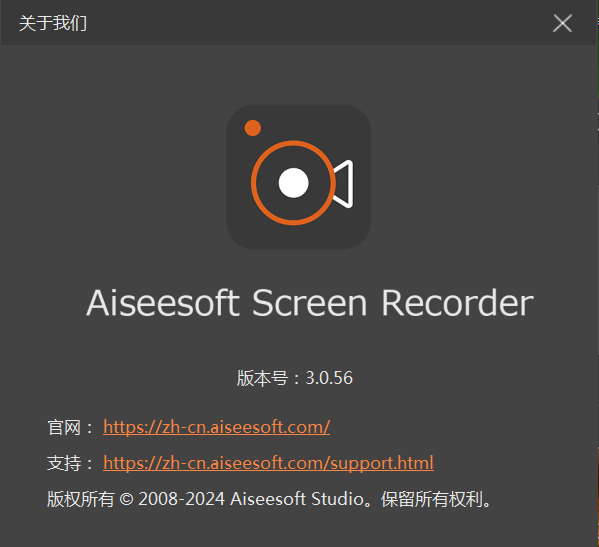599x547 pixels.
Task: Close the 关于我们 dialog
Action: 562,23
